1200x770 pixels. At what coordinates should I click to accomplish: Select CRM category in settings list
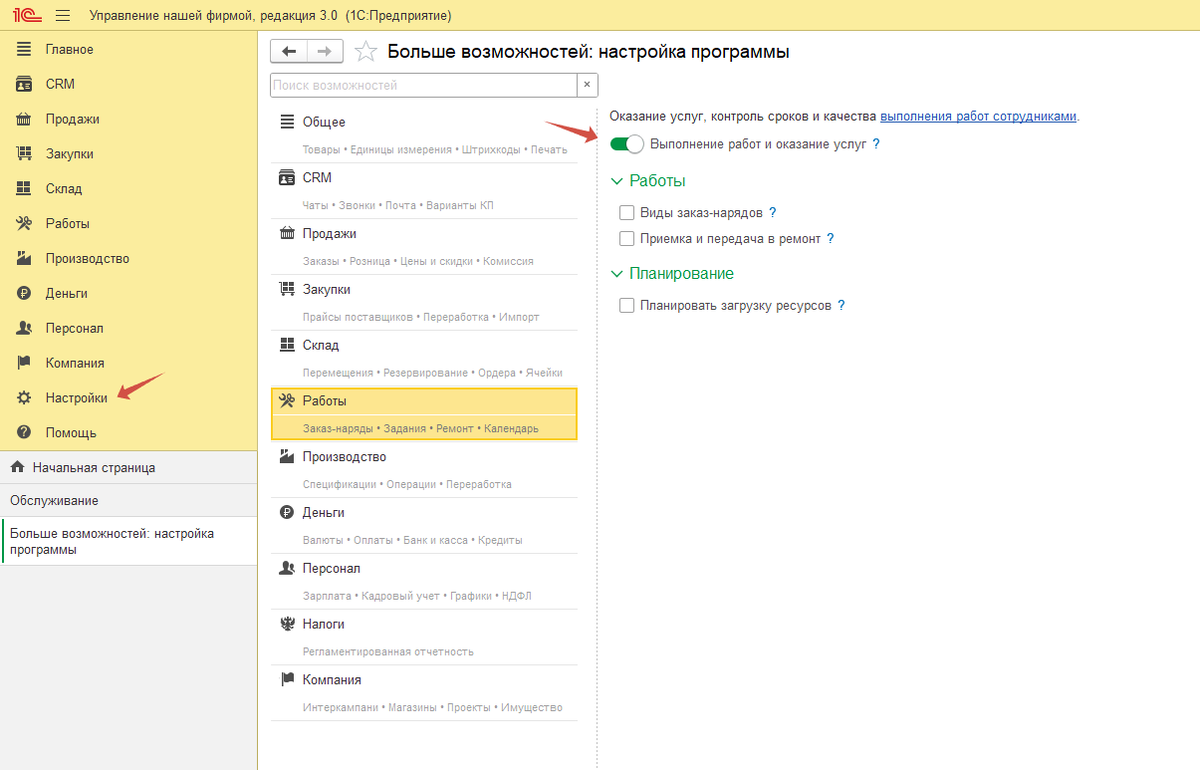(425, 191)
